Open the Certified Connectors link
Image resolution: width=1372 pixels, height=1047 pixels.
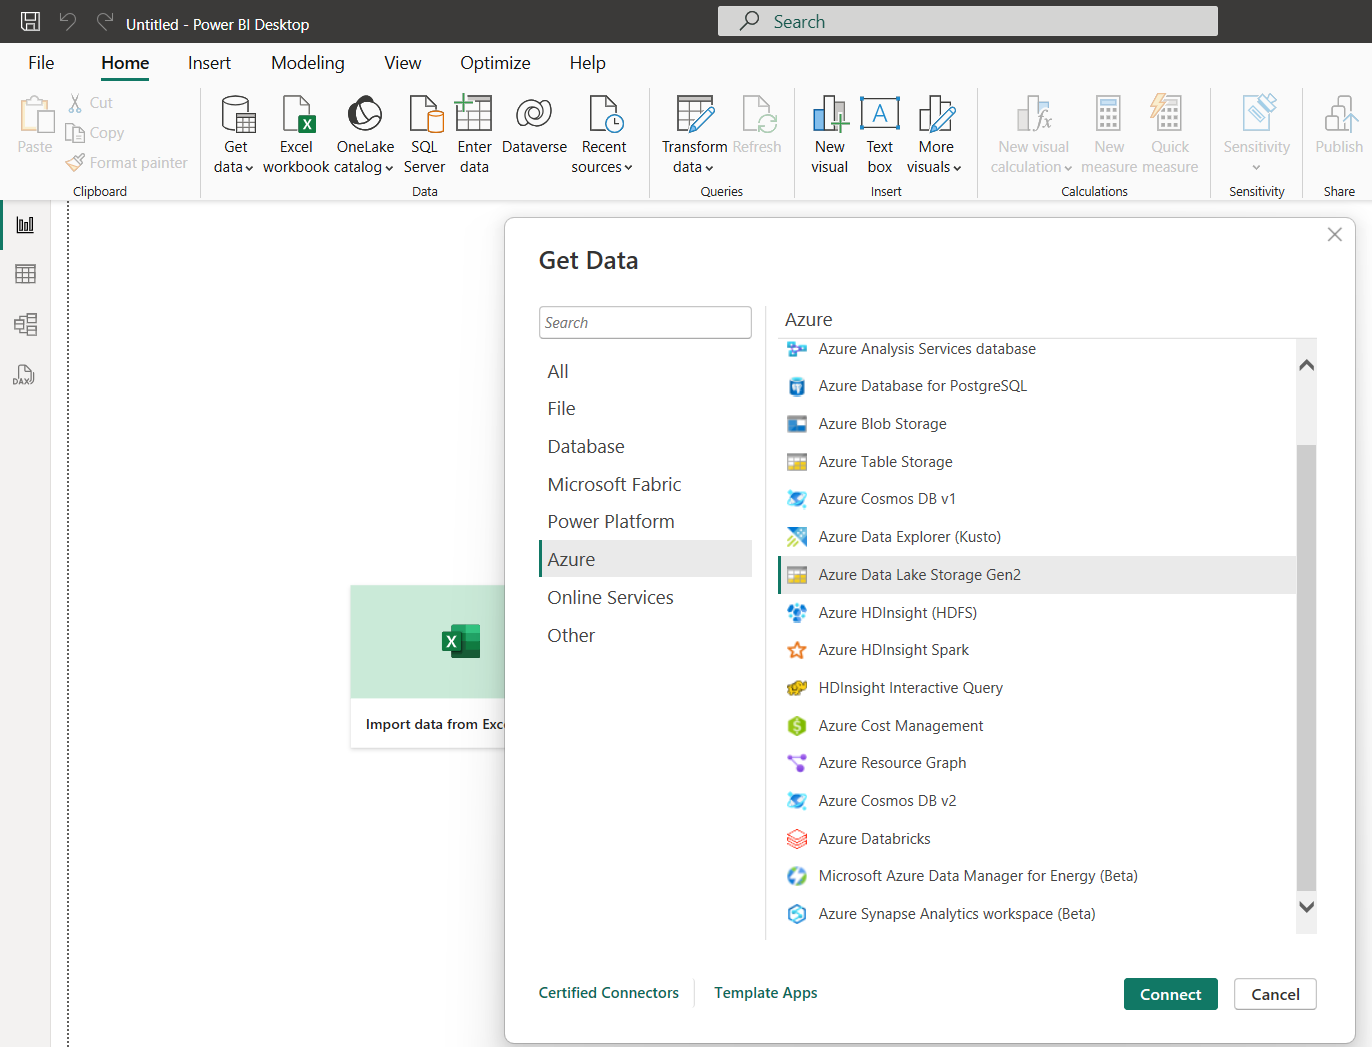point(608,993)
